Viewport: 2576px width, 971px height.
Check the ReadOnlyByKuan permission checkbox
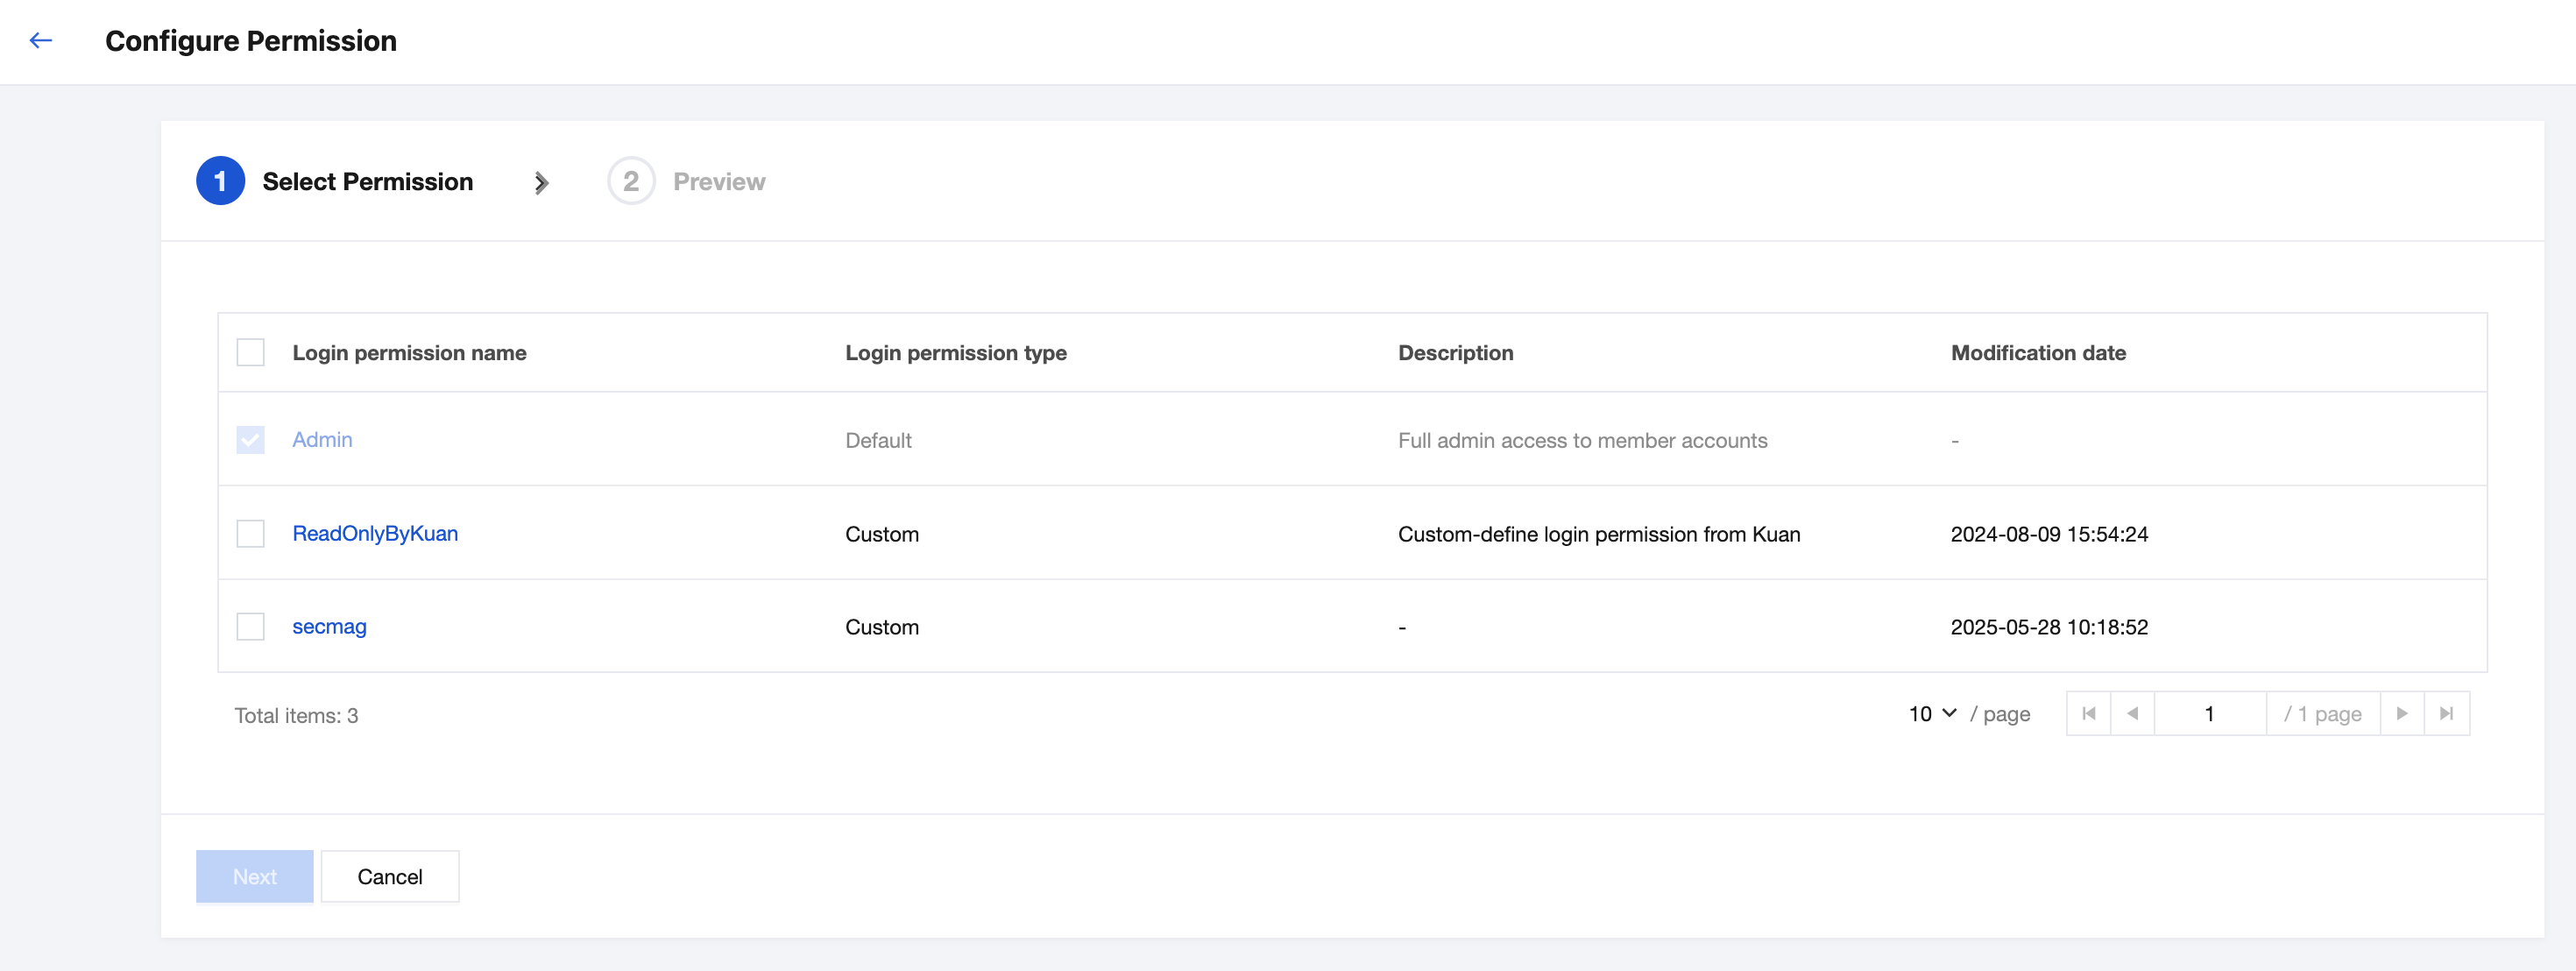[250, 534]
